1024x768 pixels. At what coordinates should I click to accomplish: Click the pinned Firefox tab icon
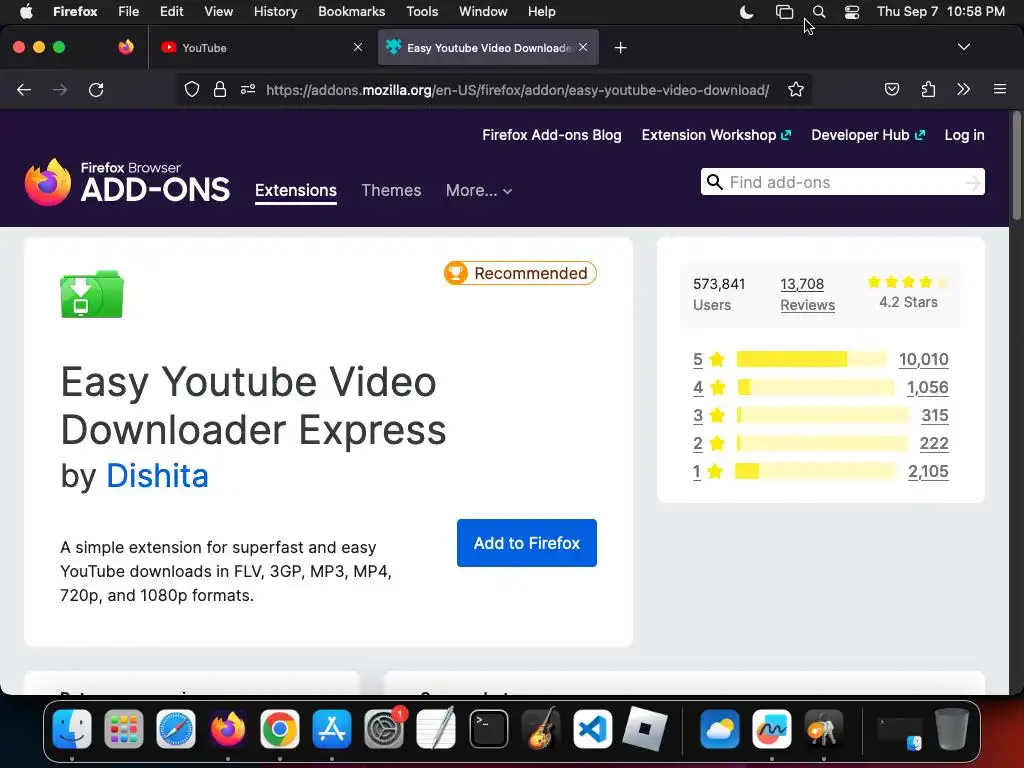pyautogui.click(x=126, y=47)
